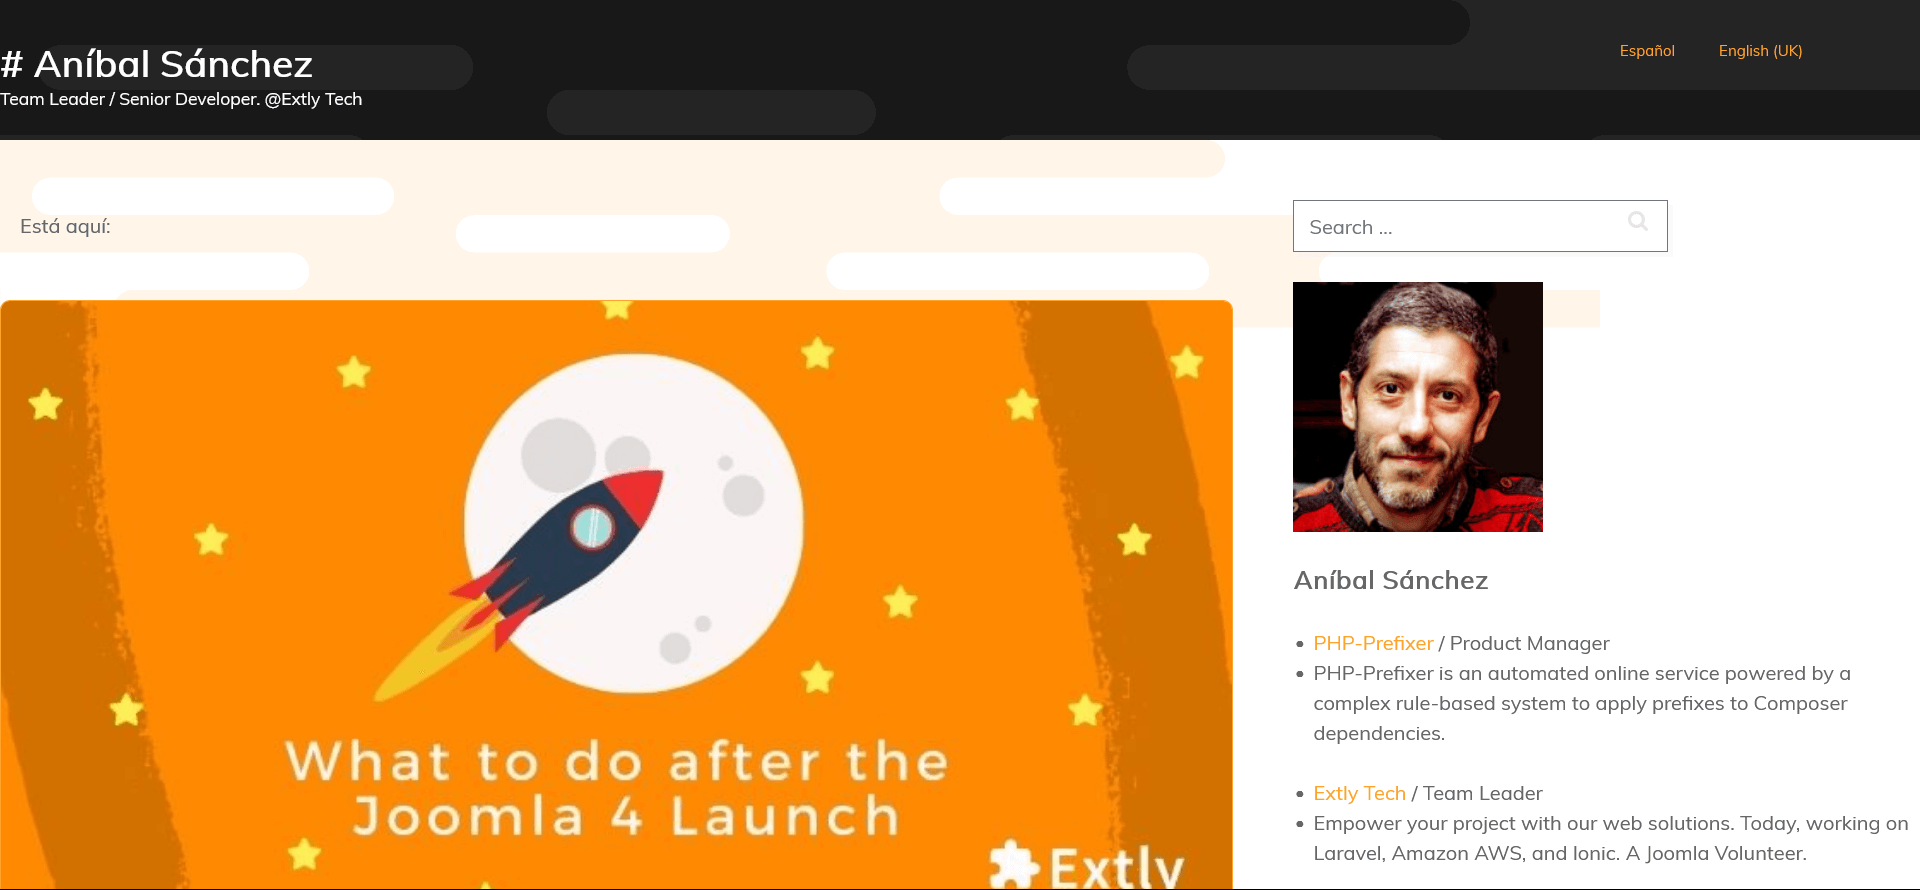This screenshot has height=890, width=1920.
Task: Click the Aníbal Sánchez site title
Action: click(x=157, y=64)
